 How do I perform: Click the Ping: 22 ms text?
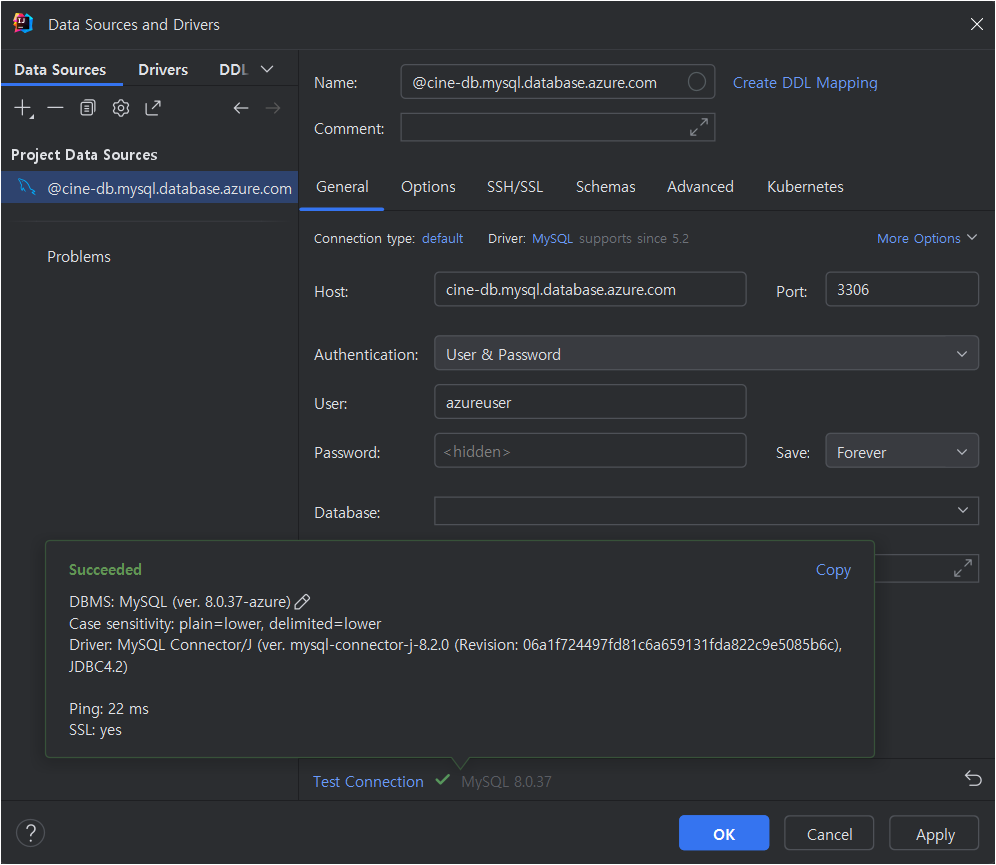109,709
